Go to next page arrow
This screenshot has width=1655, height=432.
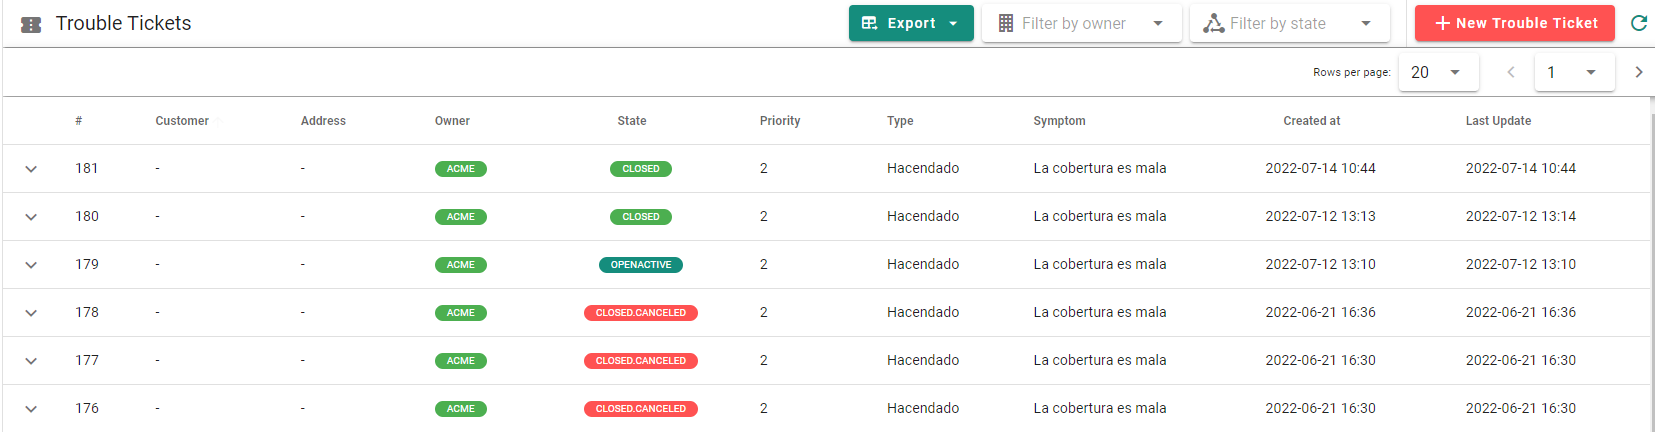pyautogui.click(x=1638, y=72)
